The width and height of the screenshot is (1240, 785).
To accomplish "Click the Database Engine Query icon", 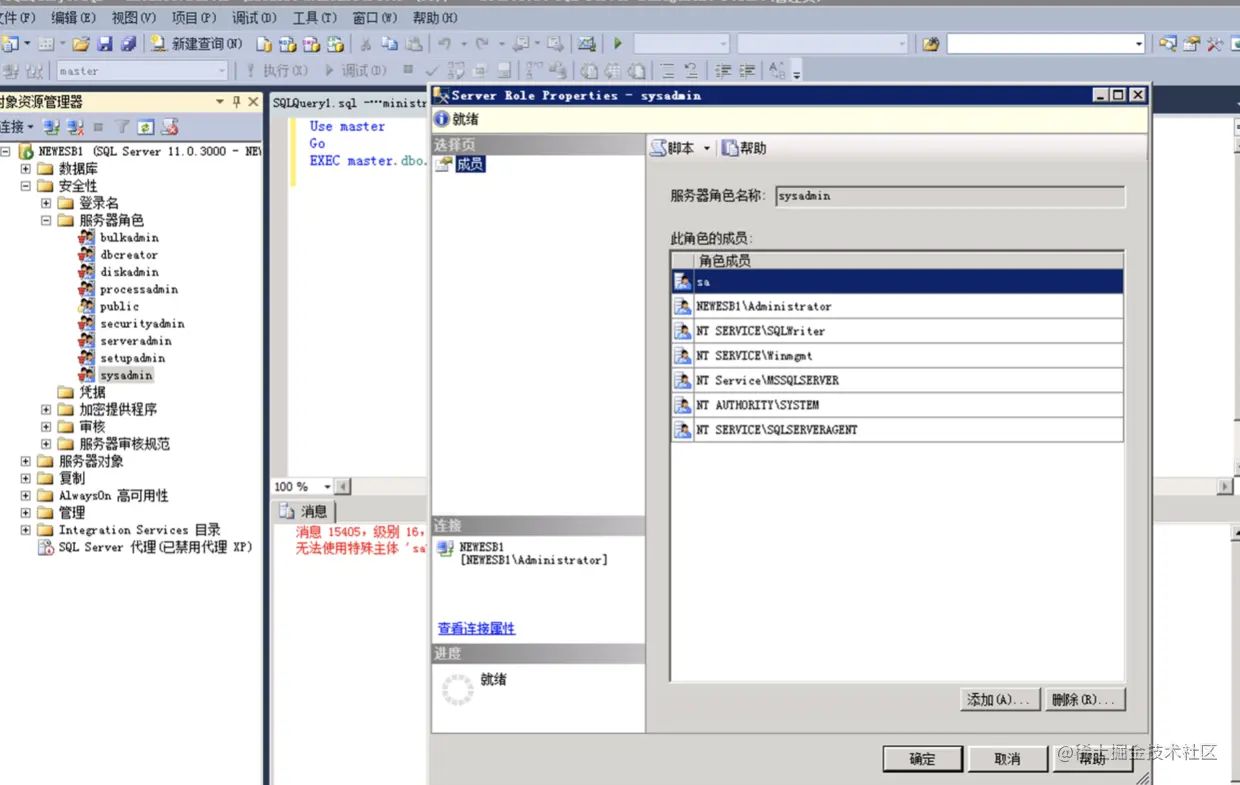I will coord(264,44).
